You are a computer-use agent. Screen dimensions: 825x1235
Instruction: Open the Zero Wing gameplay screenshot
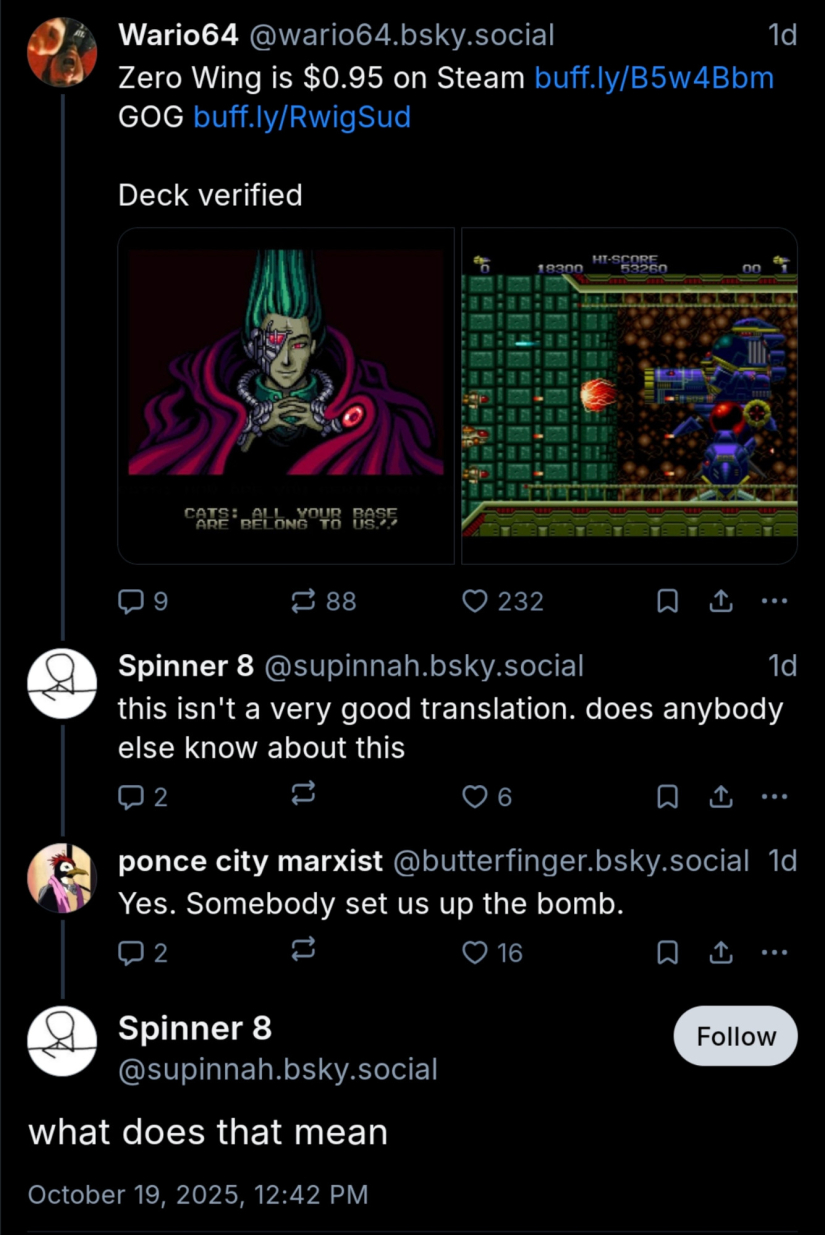629,396
